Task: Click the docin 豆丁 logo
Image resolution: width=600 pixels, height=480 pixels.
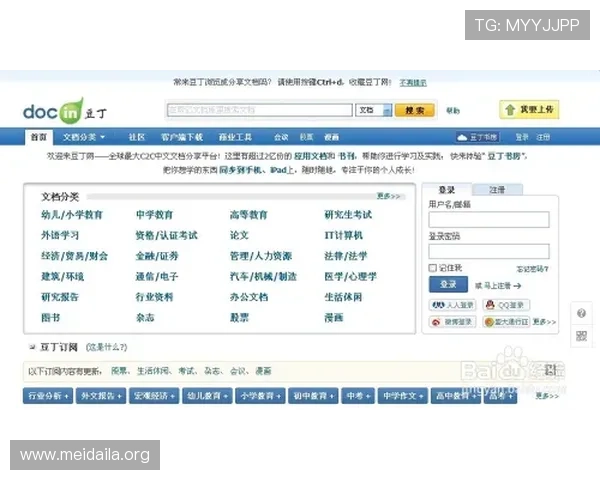Action: 65,111
